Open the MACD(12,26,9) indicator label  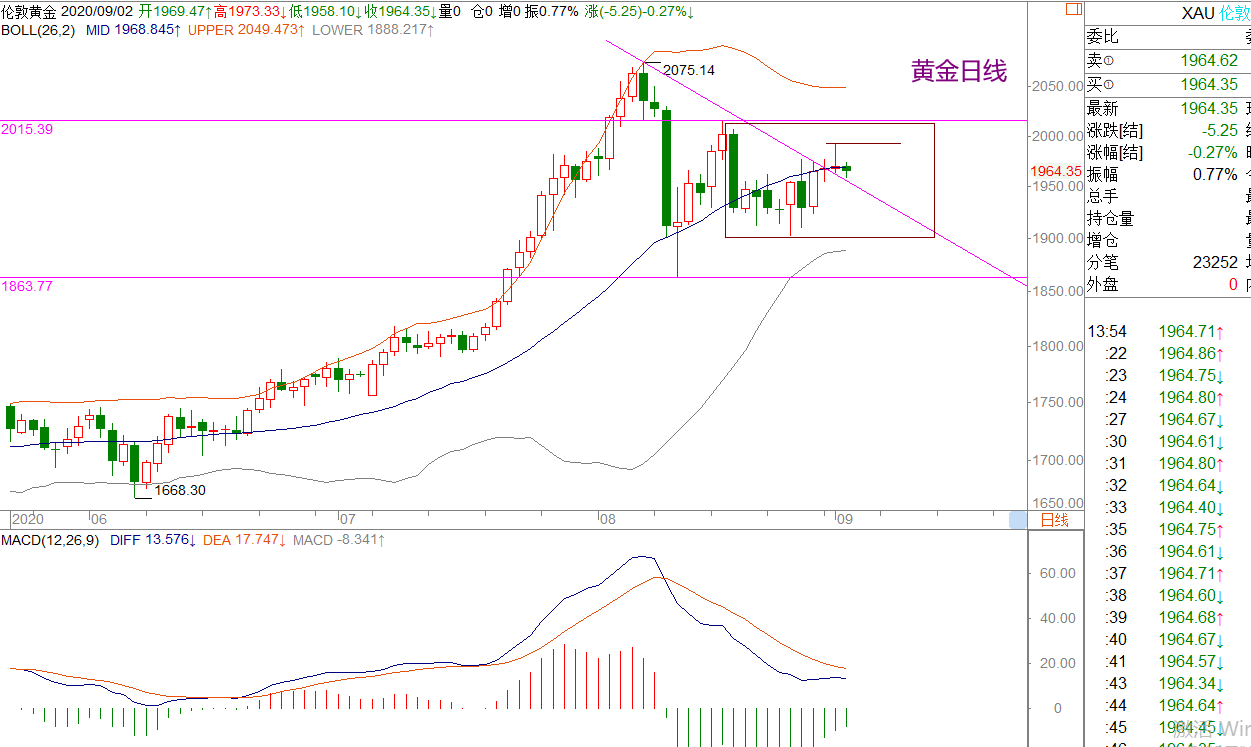tap(51, 540)
